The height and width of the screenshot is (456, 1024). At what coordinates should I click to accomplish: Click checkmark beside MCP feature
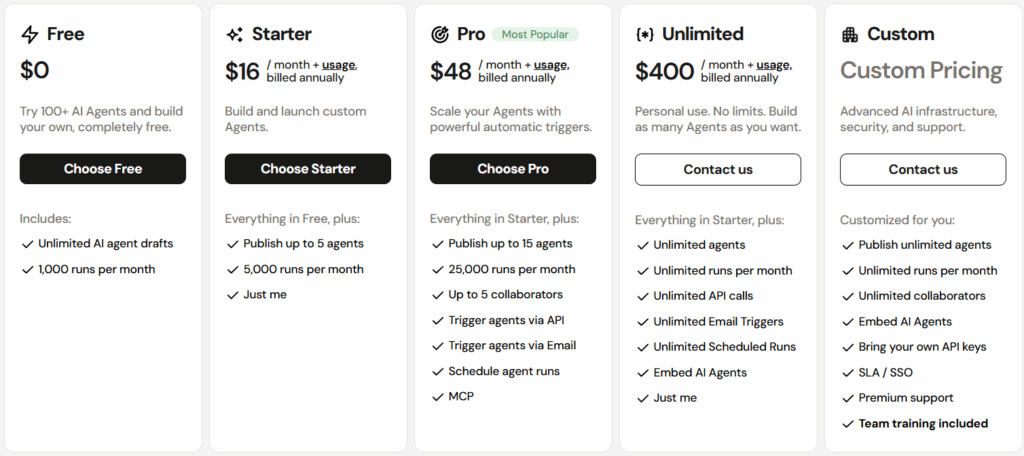tap(437, 397)
